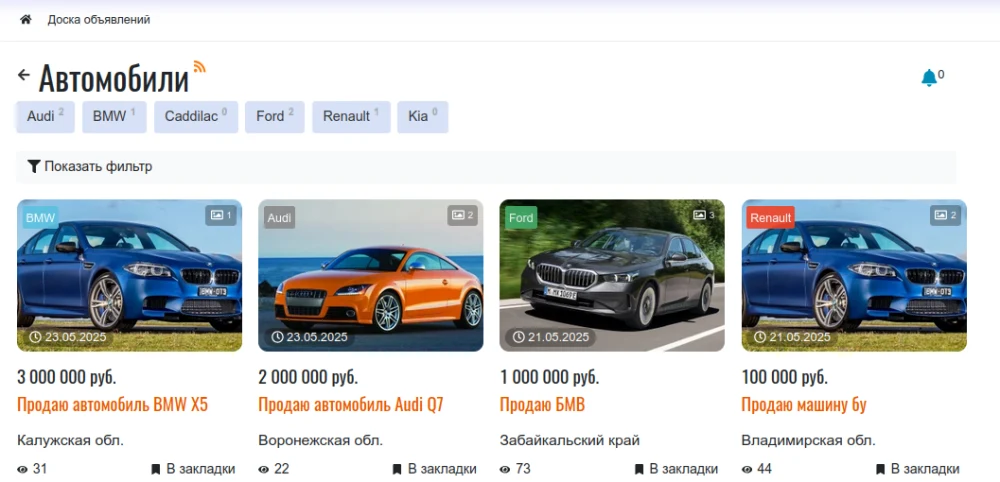Click the eye views icon showing 44
Screen dimensions: 1000x482
(747, 470)
